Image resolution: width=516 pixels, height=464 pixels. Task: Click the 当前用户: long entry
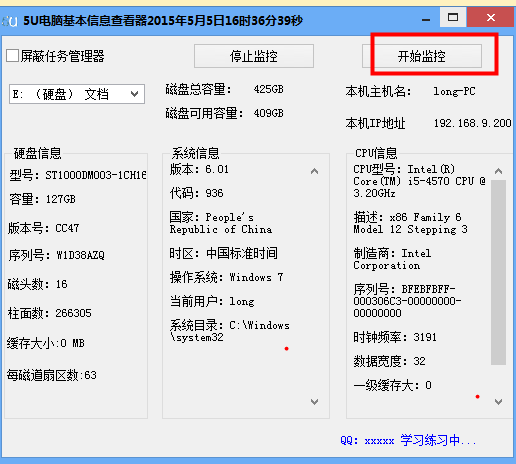[212, 302]
